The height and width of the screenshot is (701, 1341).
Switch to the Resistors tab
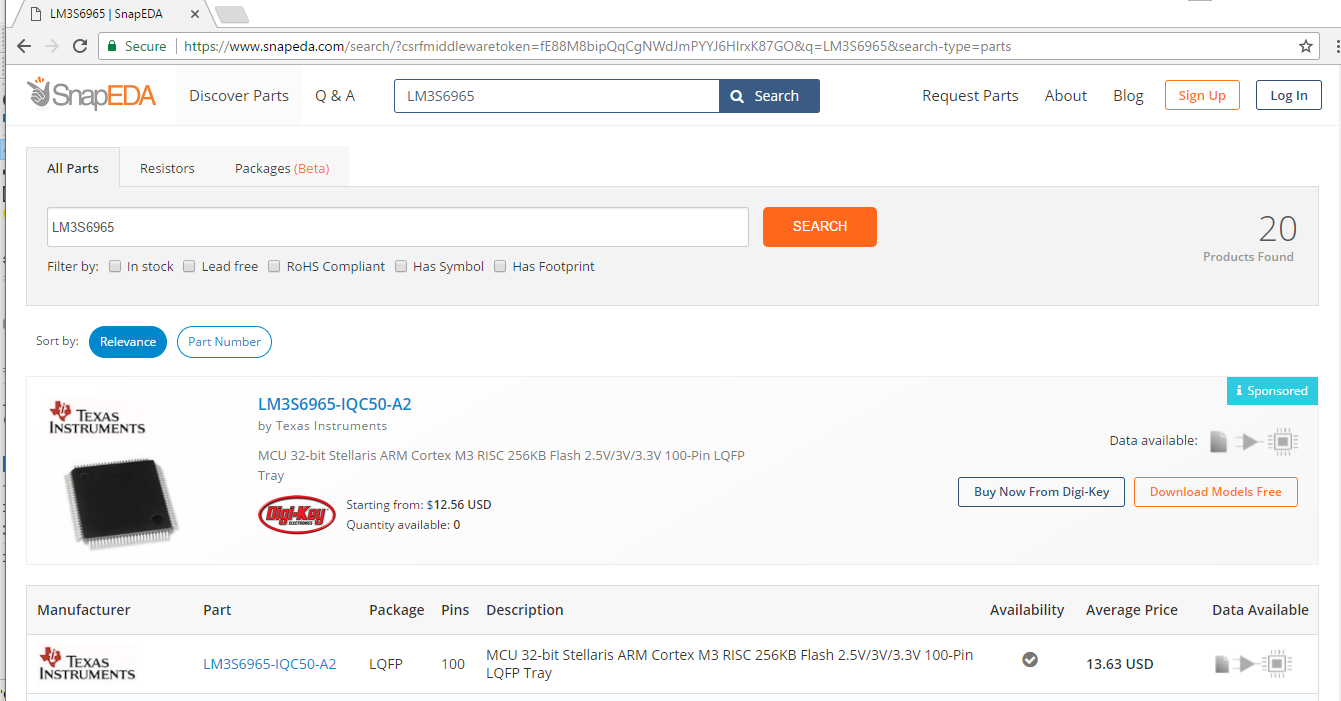tap(167, 168)
